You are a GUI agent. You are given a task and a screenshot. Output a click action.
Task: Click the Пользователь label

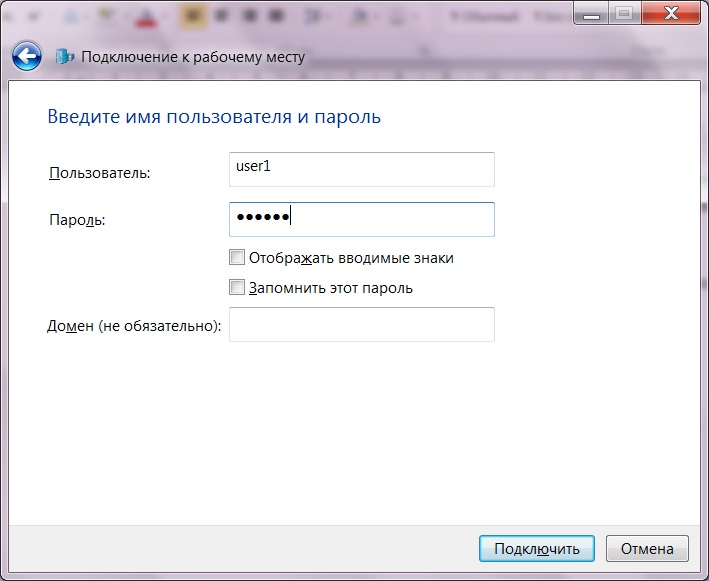click(x=99, y=173)
